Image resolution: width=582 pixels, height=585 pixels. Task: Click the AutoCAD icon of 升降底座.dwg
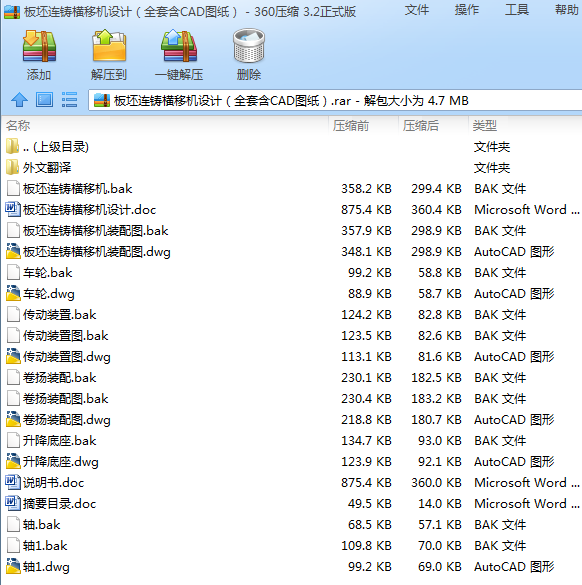coord(13,461)
